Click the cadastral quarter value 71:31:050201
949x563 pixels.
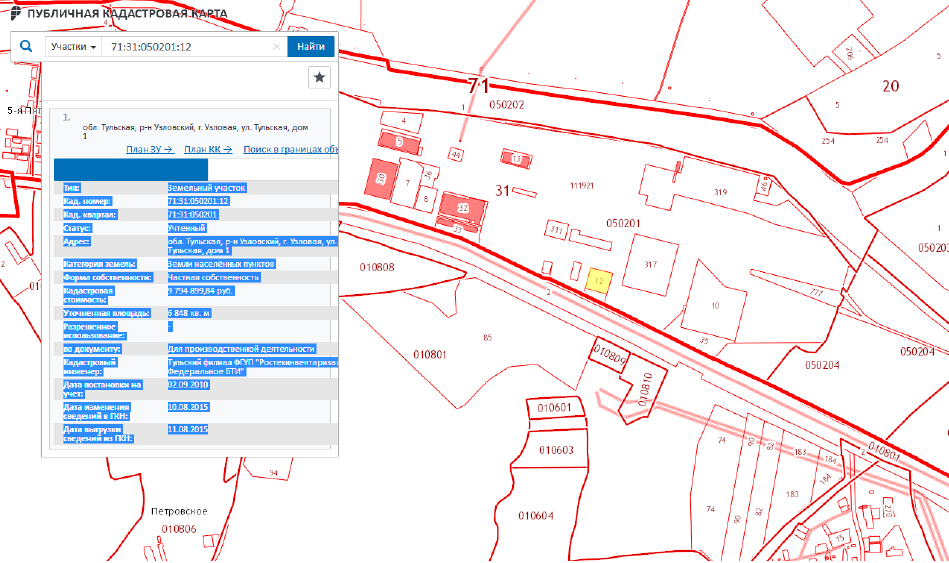tap(193, 215)
